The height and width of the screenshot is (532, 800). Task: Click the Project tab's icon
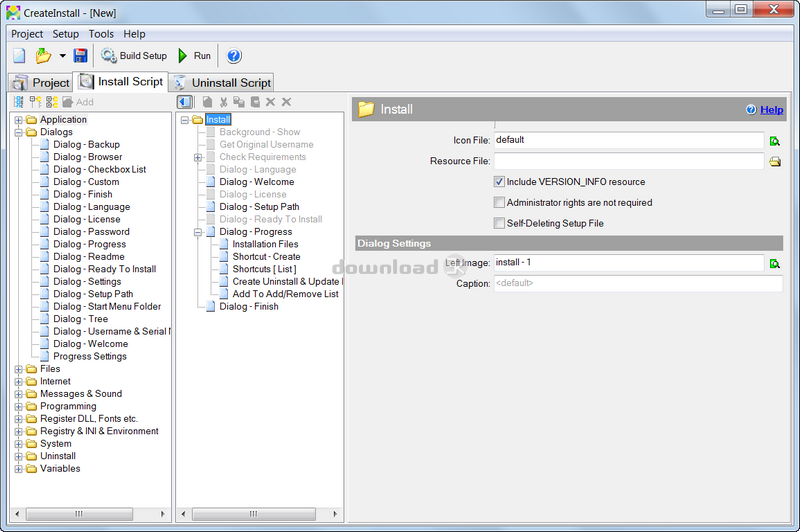pos(20,83)
